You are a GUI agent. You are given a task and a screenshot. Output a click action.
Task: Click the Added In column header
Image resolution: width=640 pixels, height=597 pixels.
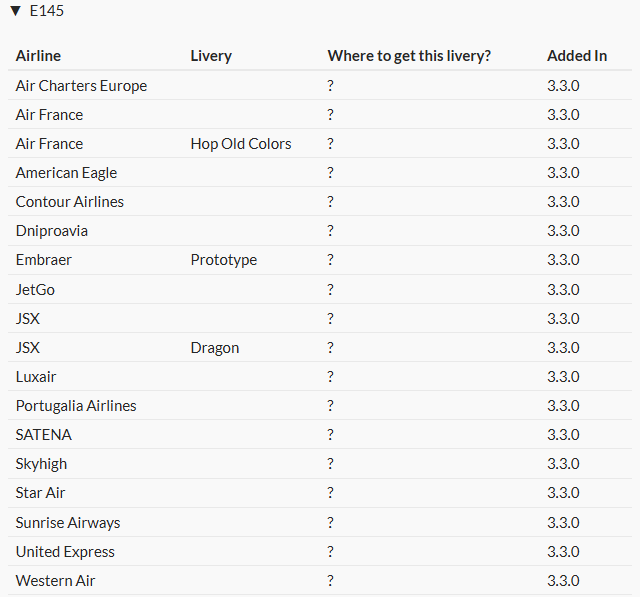coord(576,56)
